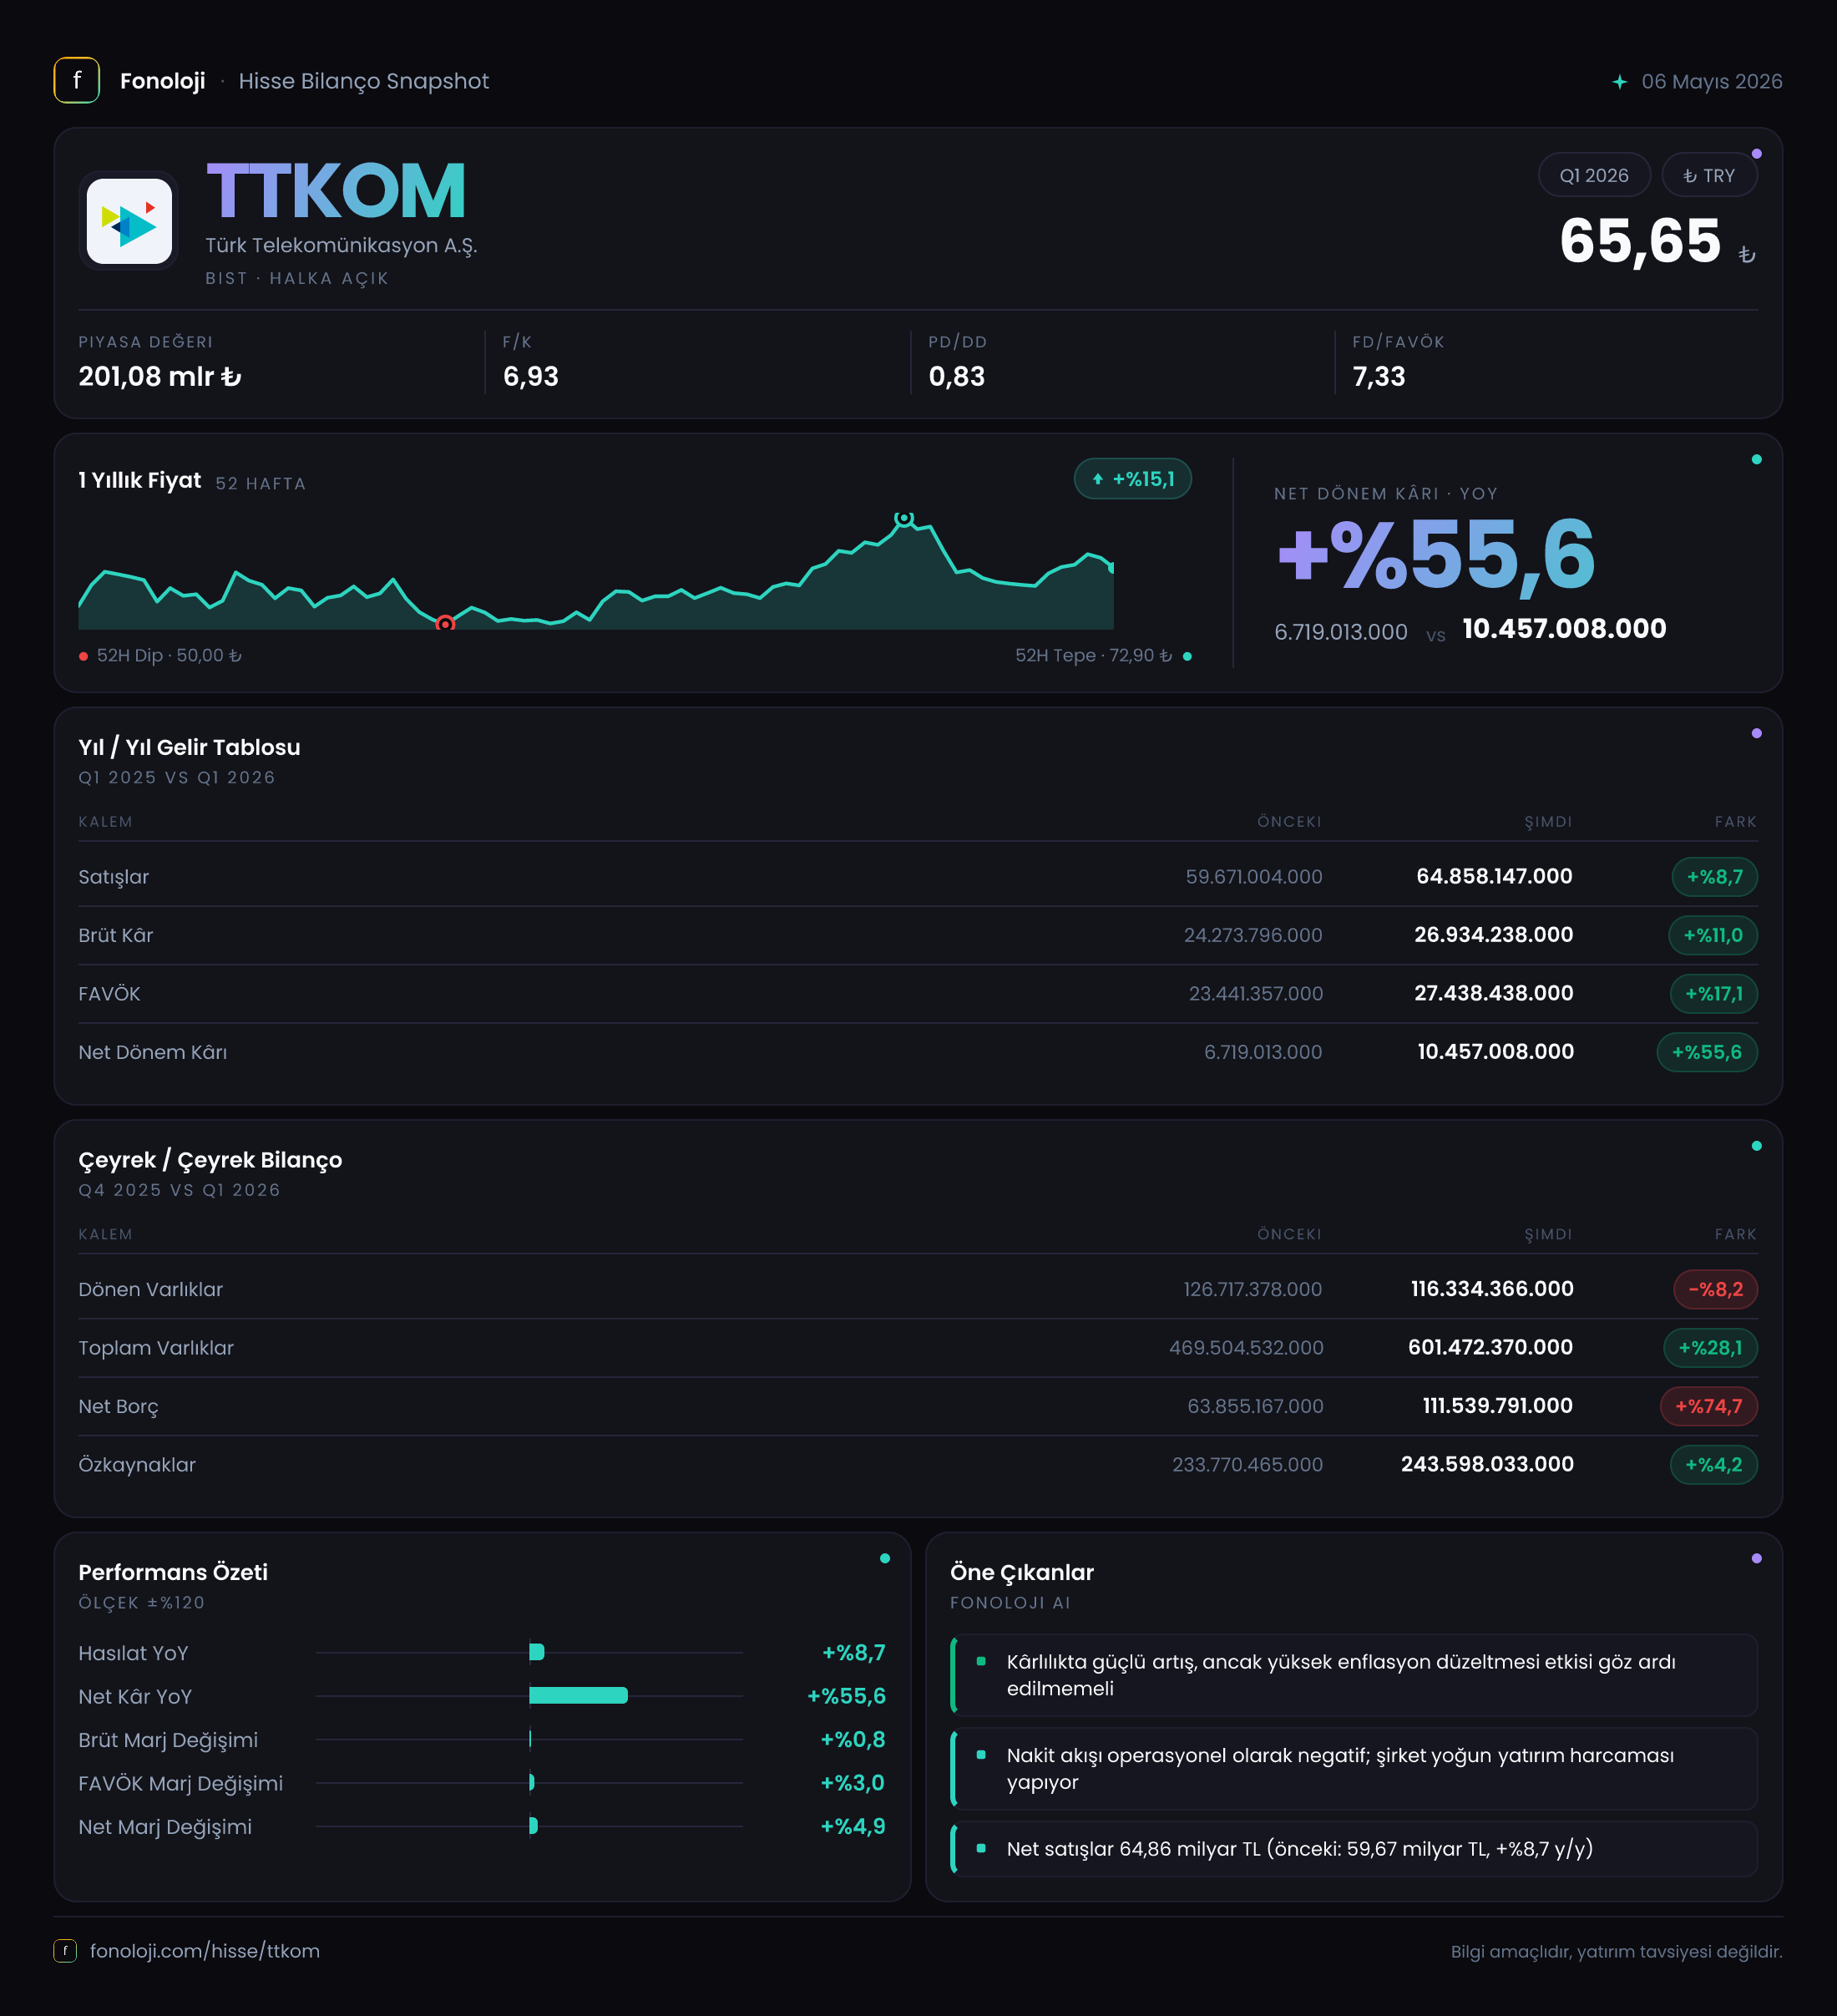Click the "52H Tepe · 72,90 ₺" label

click(x=1093, y=656)
